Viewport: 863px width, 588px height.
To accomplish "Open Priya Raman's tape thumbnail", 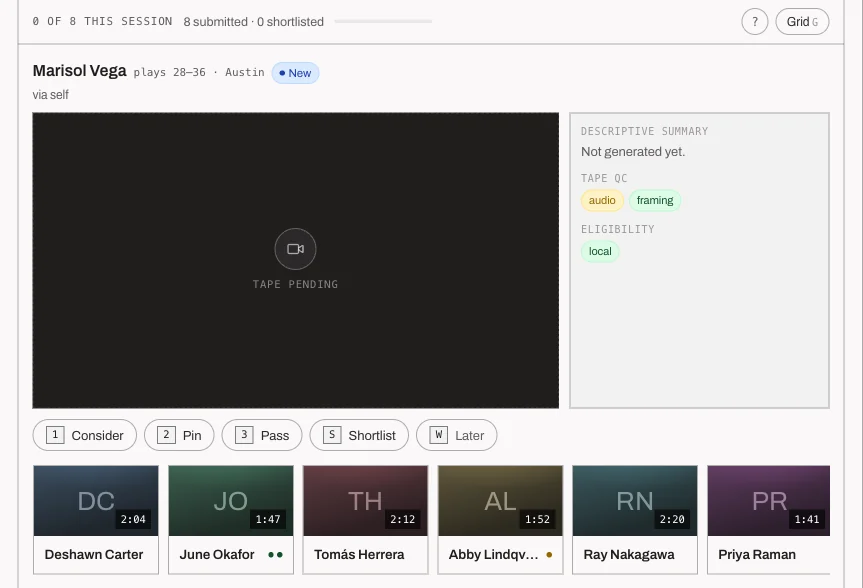I will (769, 500).
